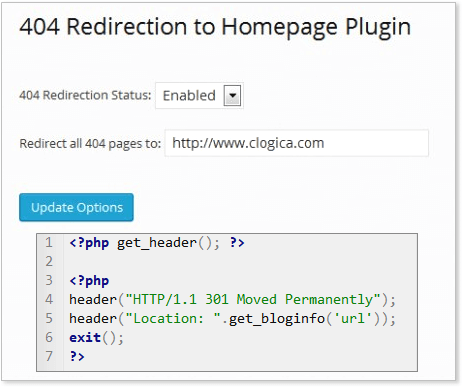Click the redirect URL input field

click(x=297, y=143)
